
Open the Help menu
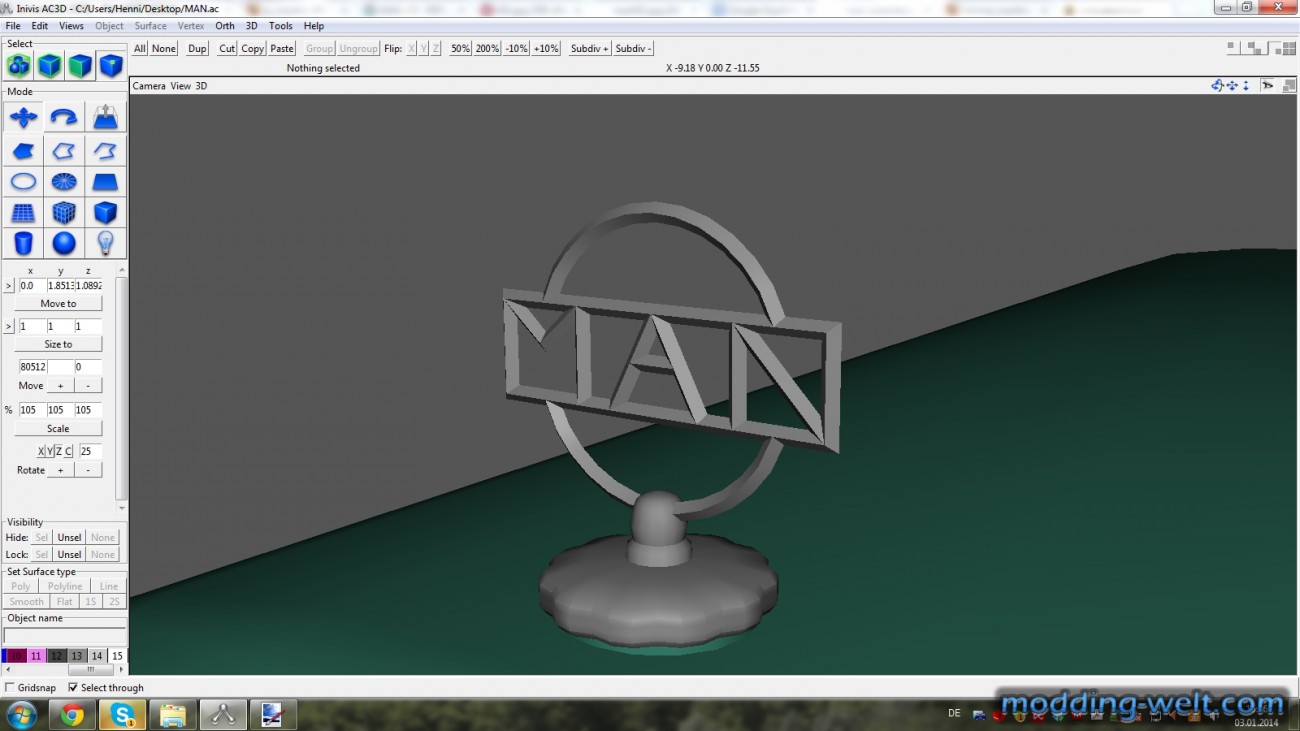pyautogui.click(x=314, y=26)
